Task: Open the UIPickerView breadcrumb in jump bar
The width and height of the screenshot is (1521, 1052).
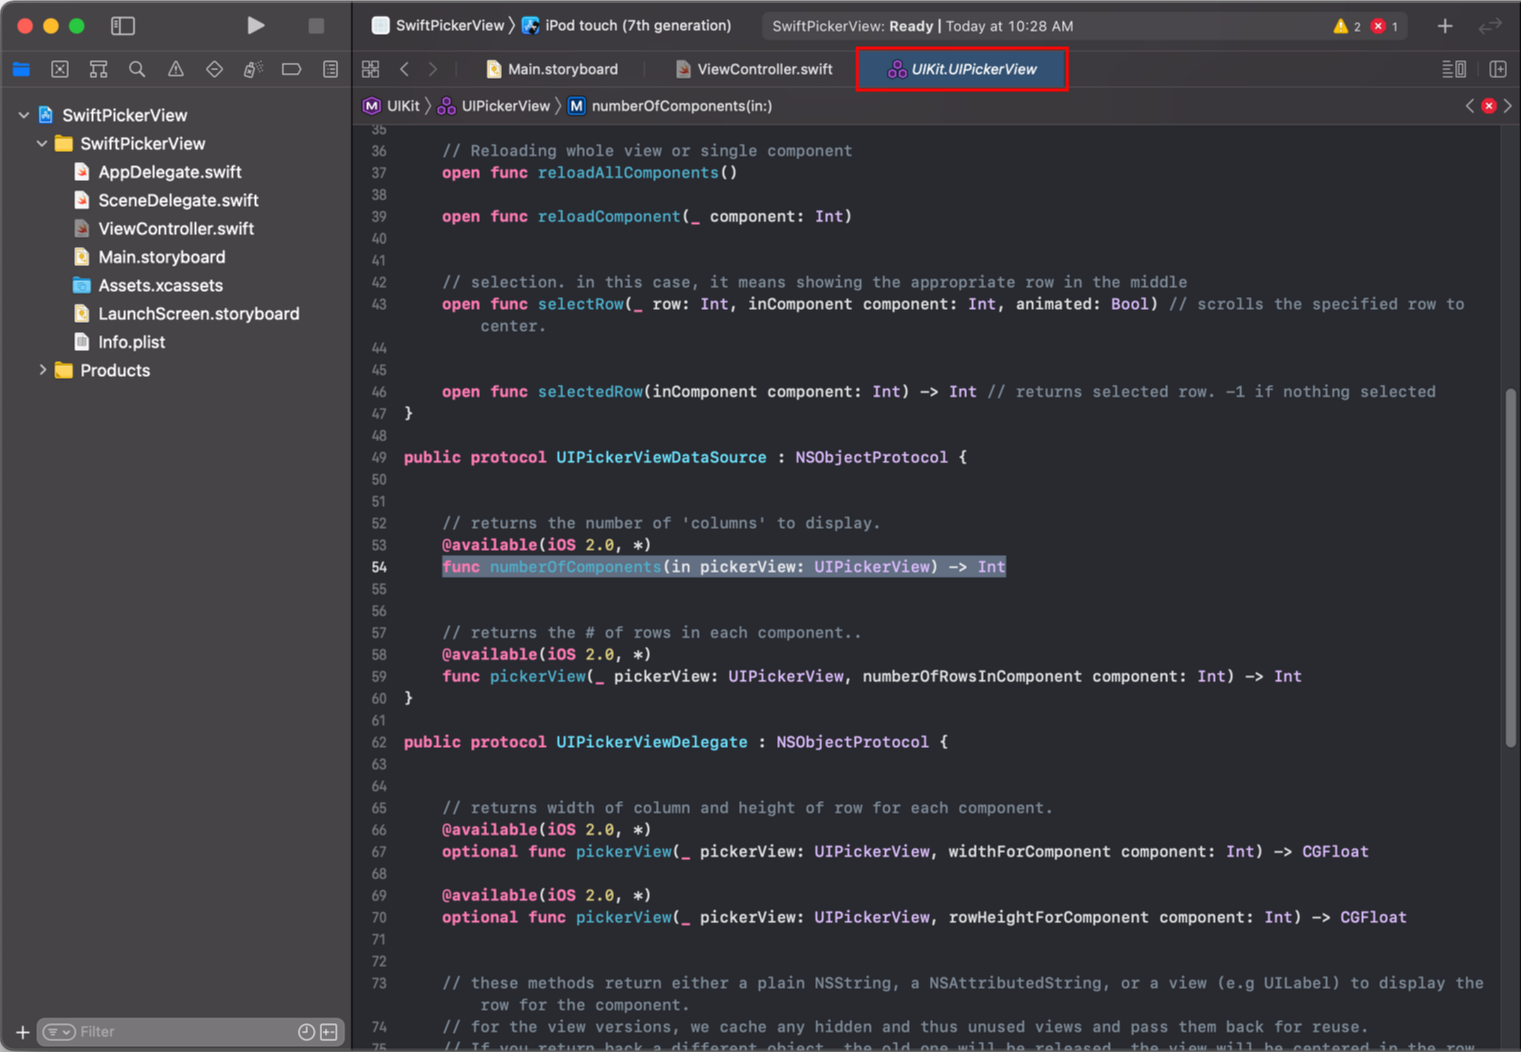Action: click(495, 106)
